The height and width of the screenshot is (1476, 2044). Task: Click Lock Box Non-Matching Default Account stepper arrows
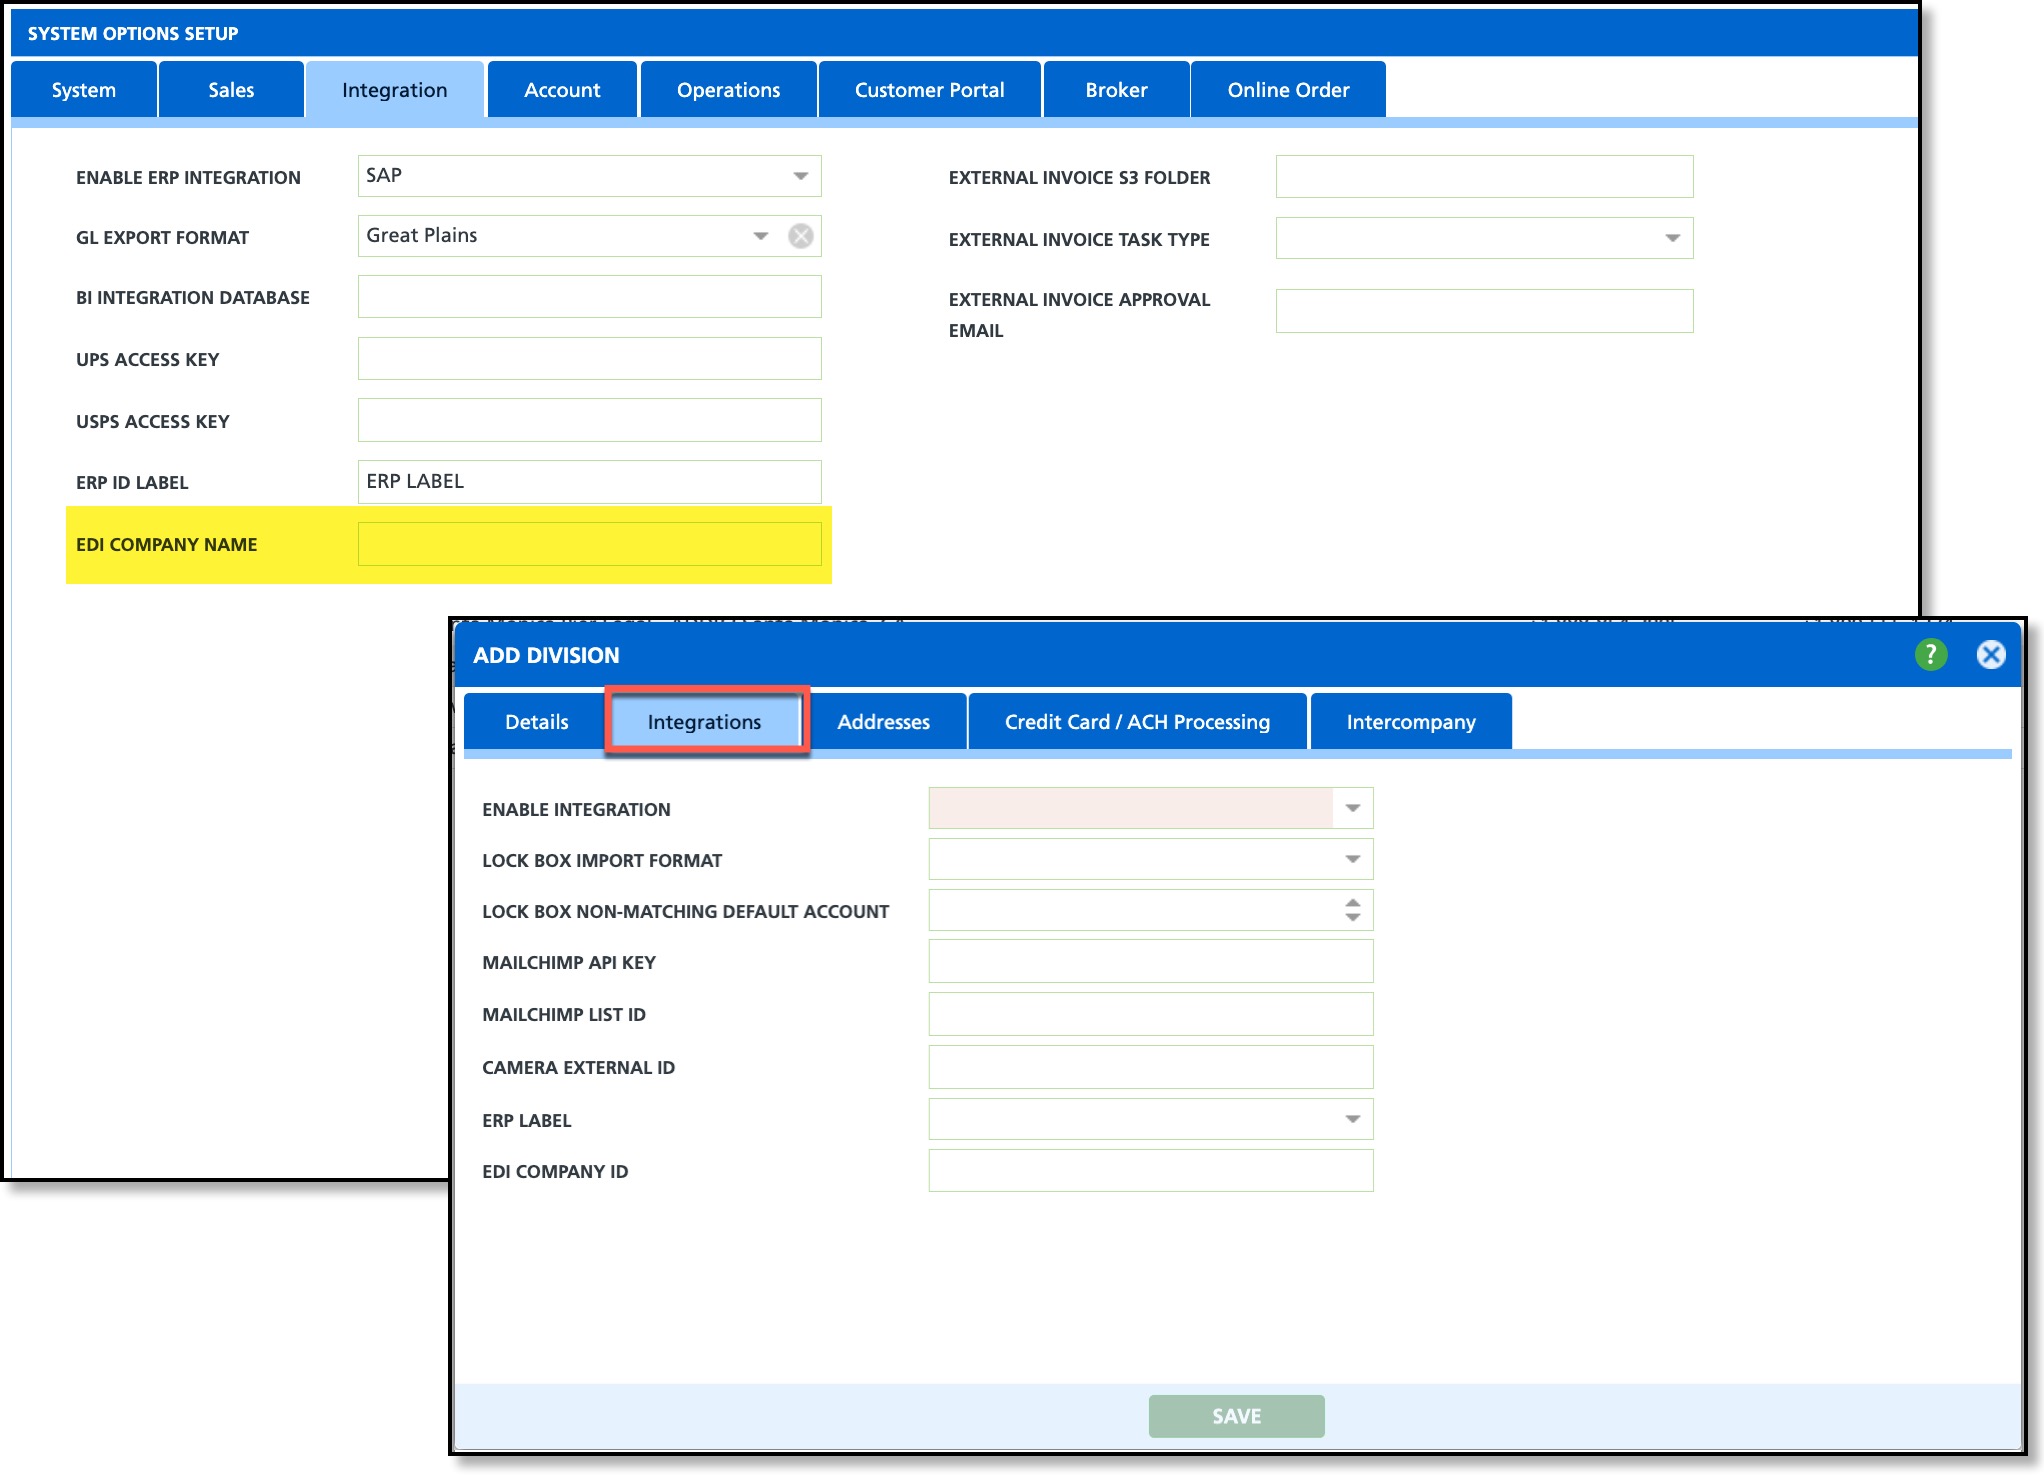[1352, 910]
